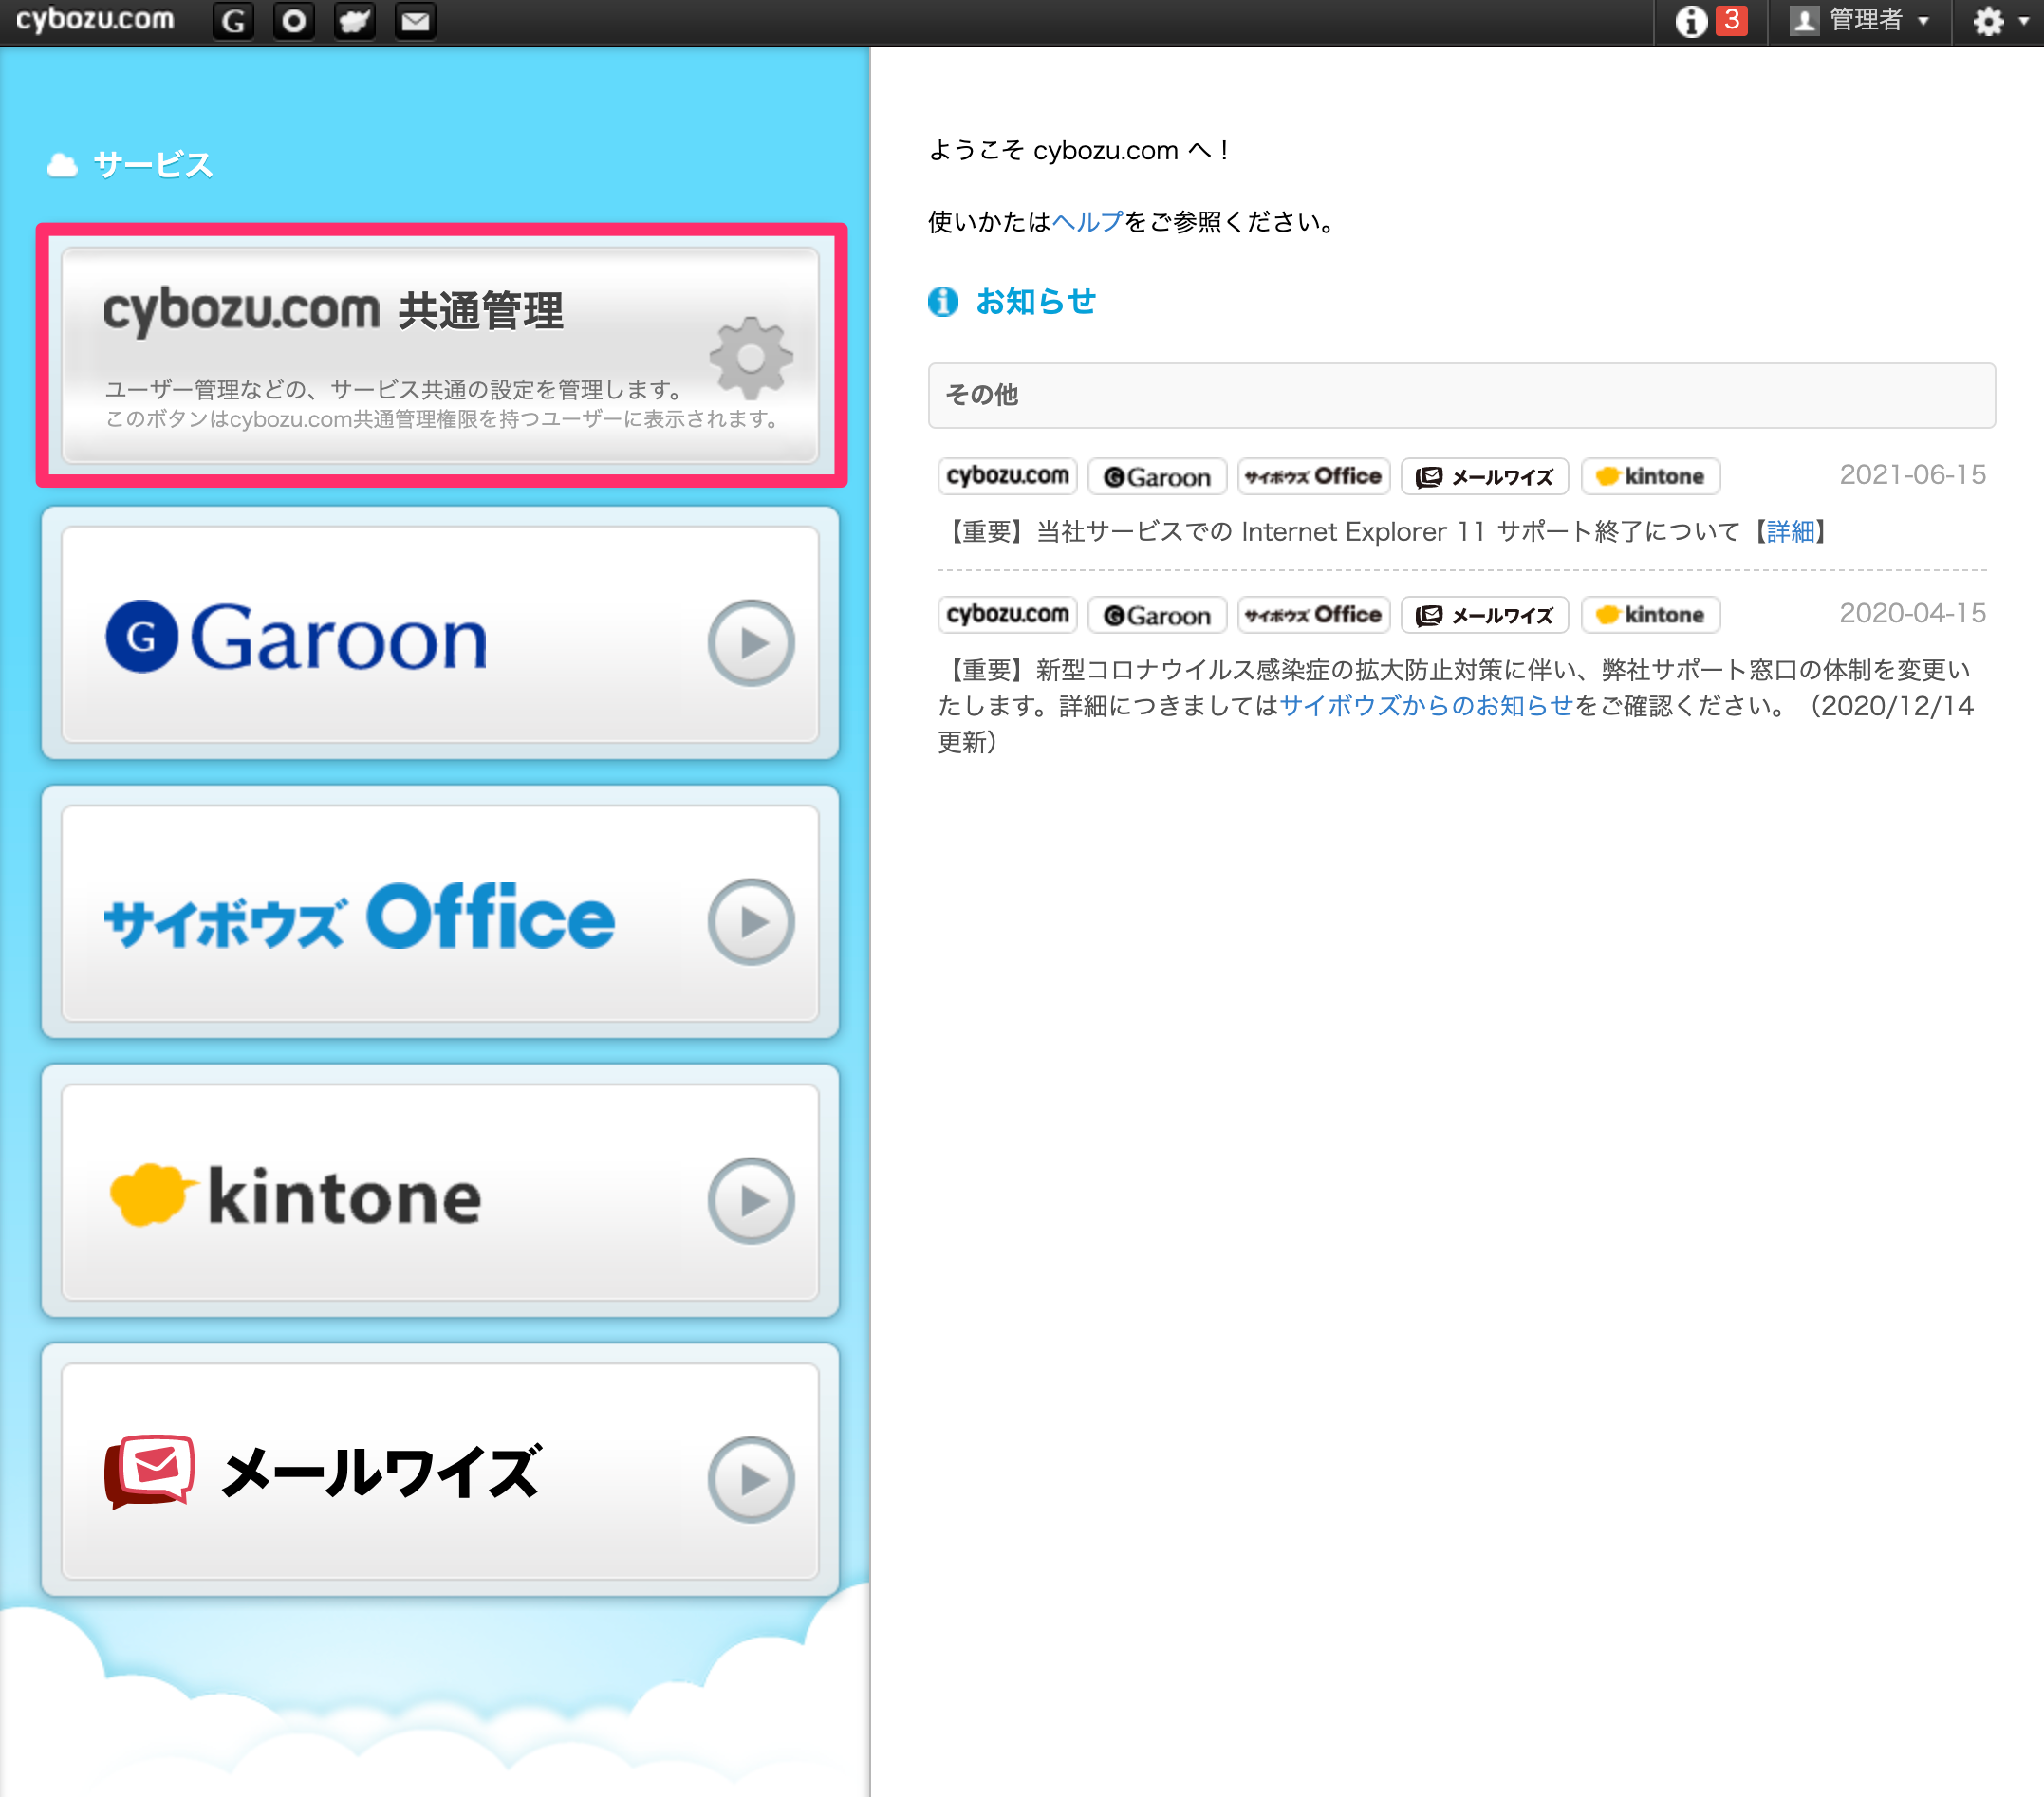This screenshot has width=2044, height=1797.
Task: Open kintone from the header cloud icon
Action: 355,21
